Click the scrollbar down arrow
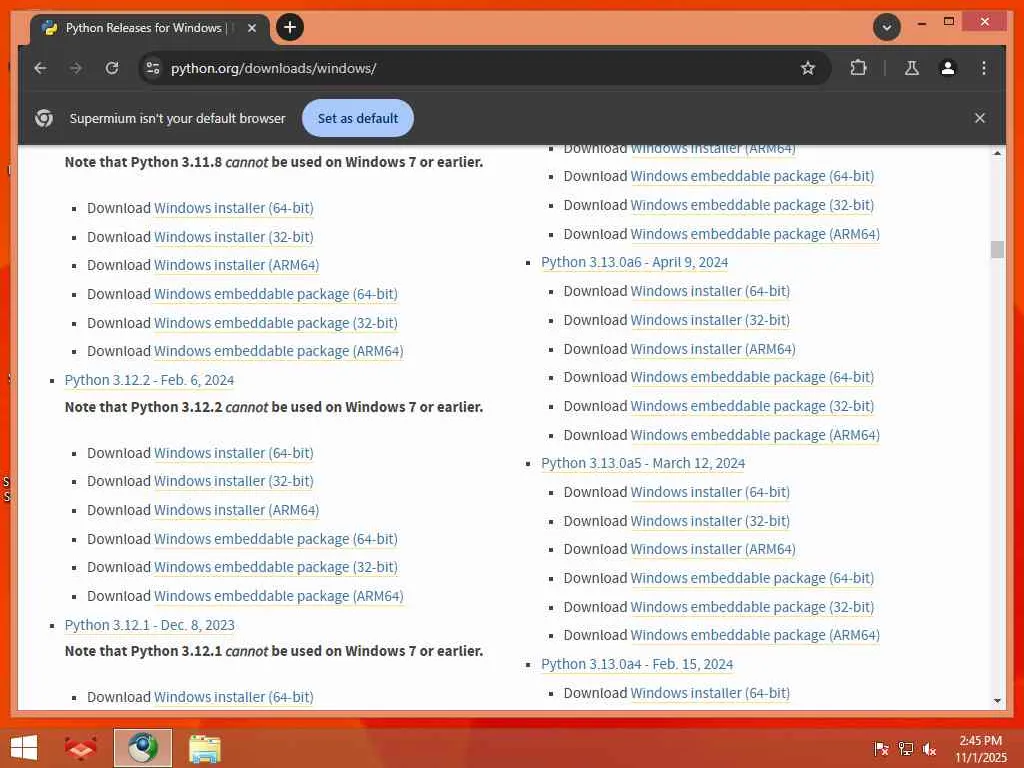 point(997,700)
